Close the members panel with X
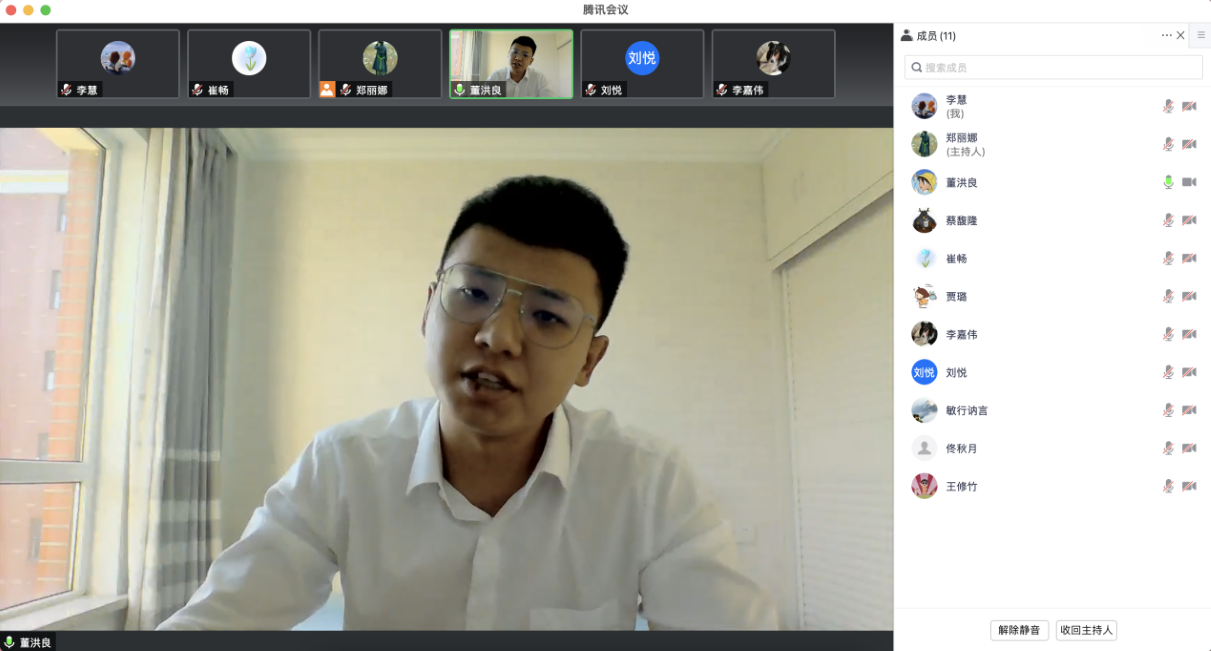The width and height of the screenshot is (1211, 651). (x=1181, y=35)
